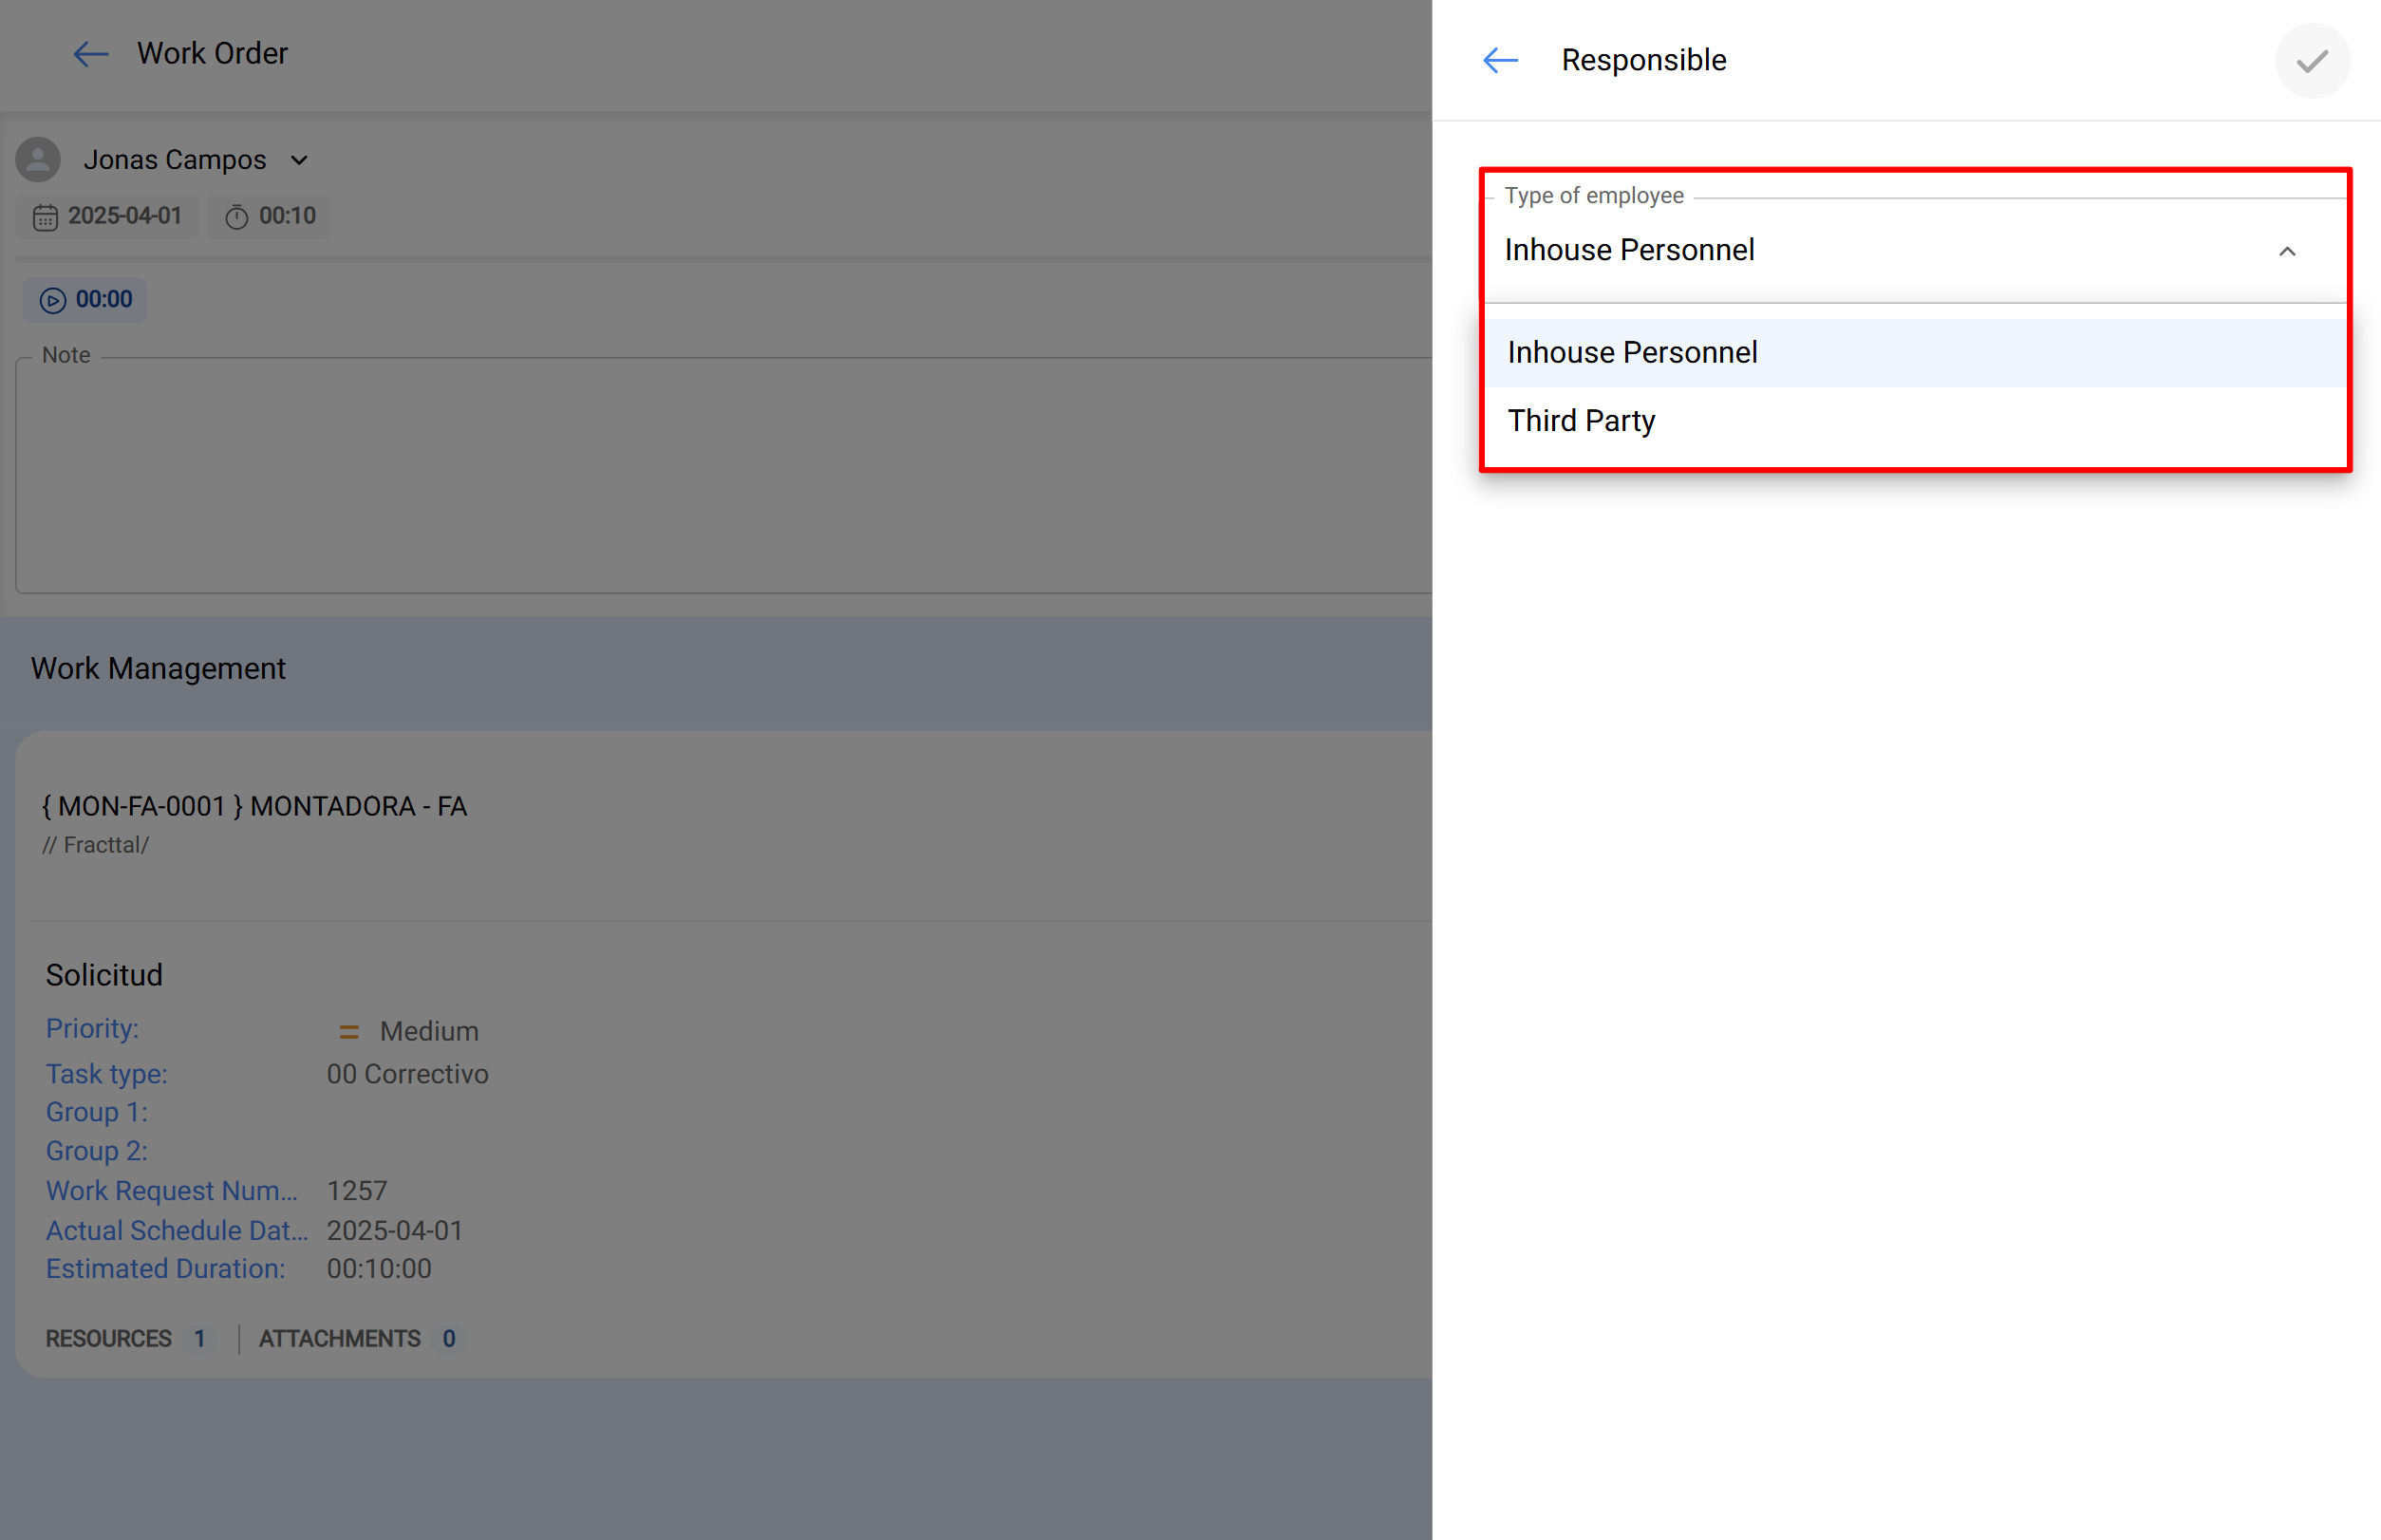Viewport: 2381px width, 1540px height.
Task: Click the calendar icon beside 2025-04-01
Action: click(45, 217)
